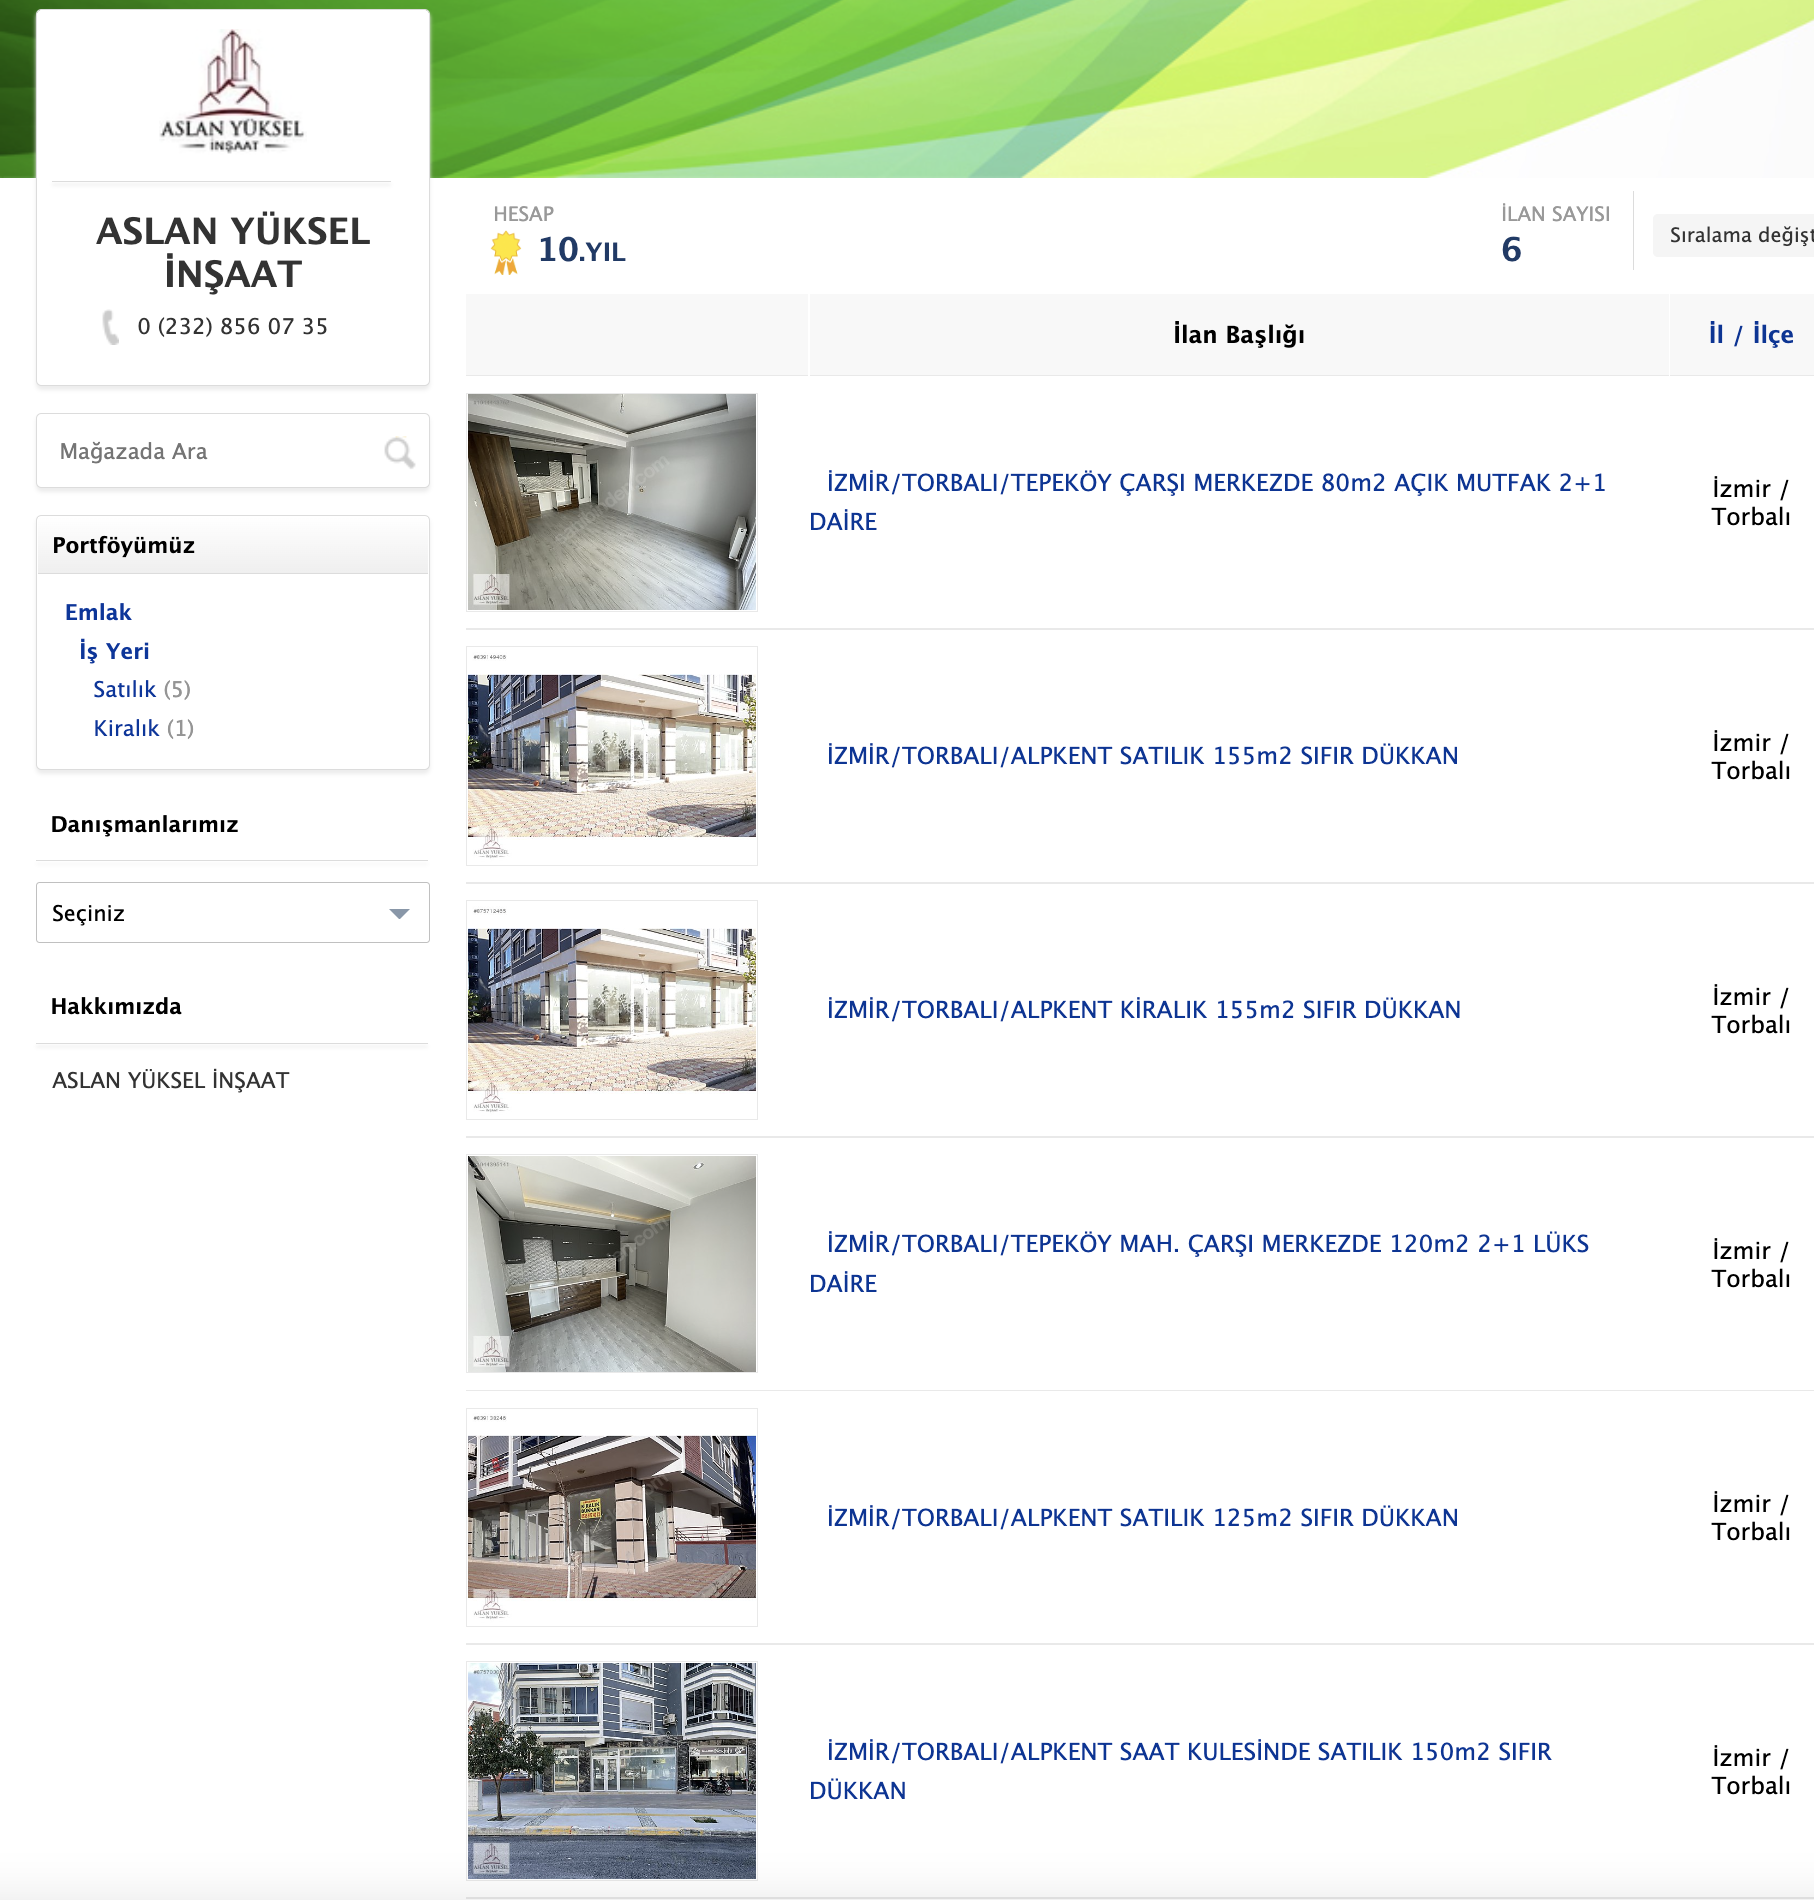Click the İlan Başlığı column header
Screen dimensions: 1814x1900
(1238, 335)
